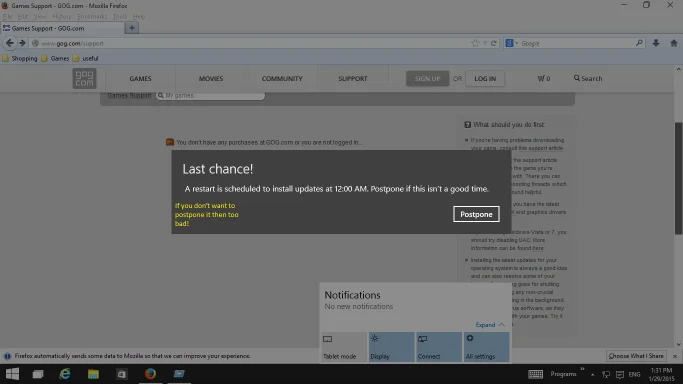
Task: Focus the Google search box
Action: pyautogui.click(x=576, y=43)
